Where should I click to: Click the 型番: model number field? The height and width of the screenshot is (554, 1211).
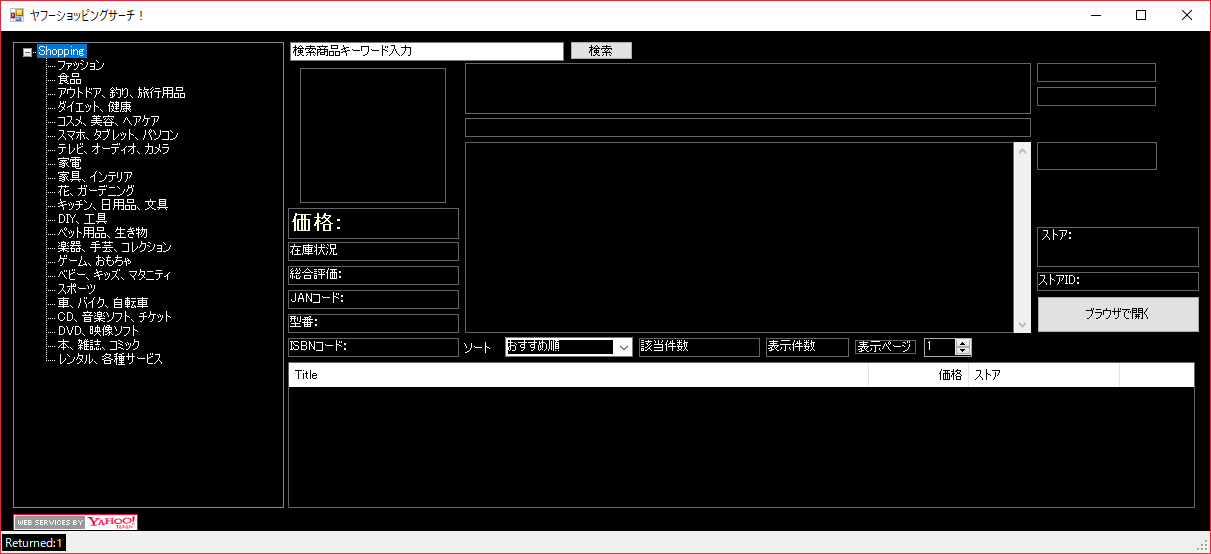pyautogui.click(x=373, y=323)
